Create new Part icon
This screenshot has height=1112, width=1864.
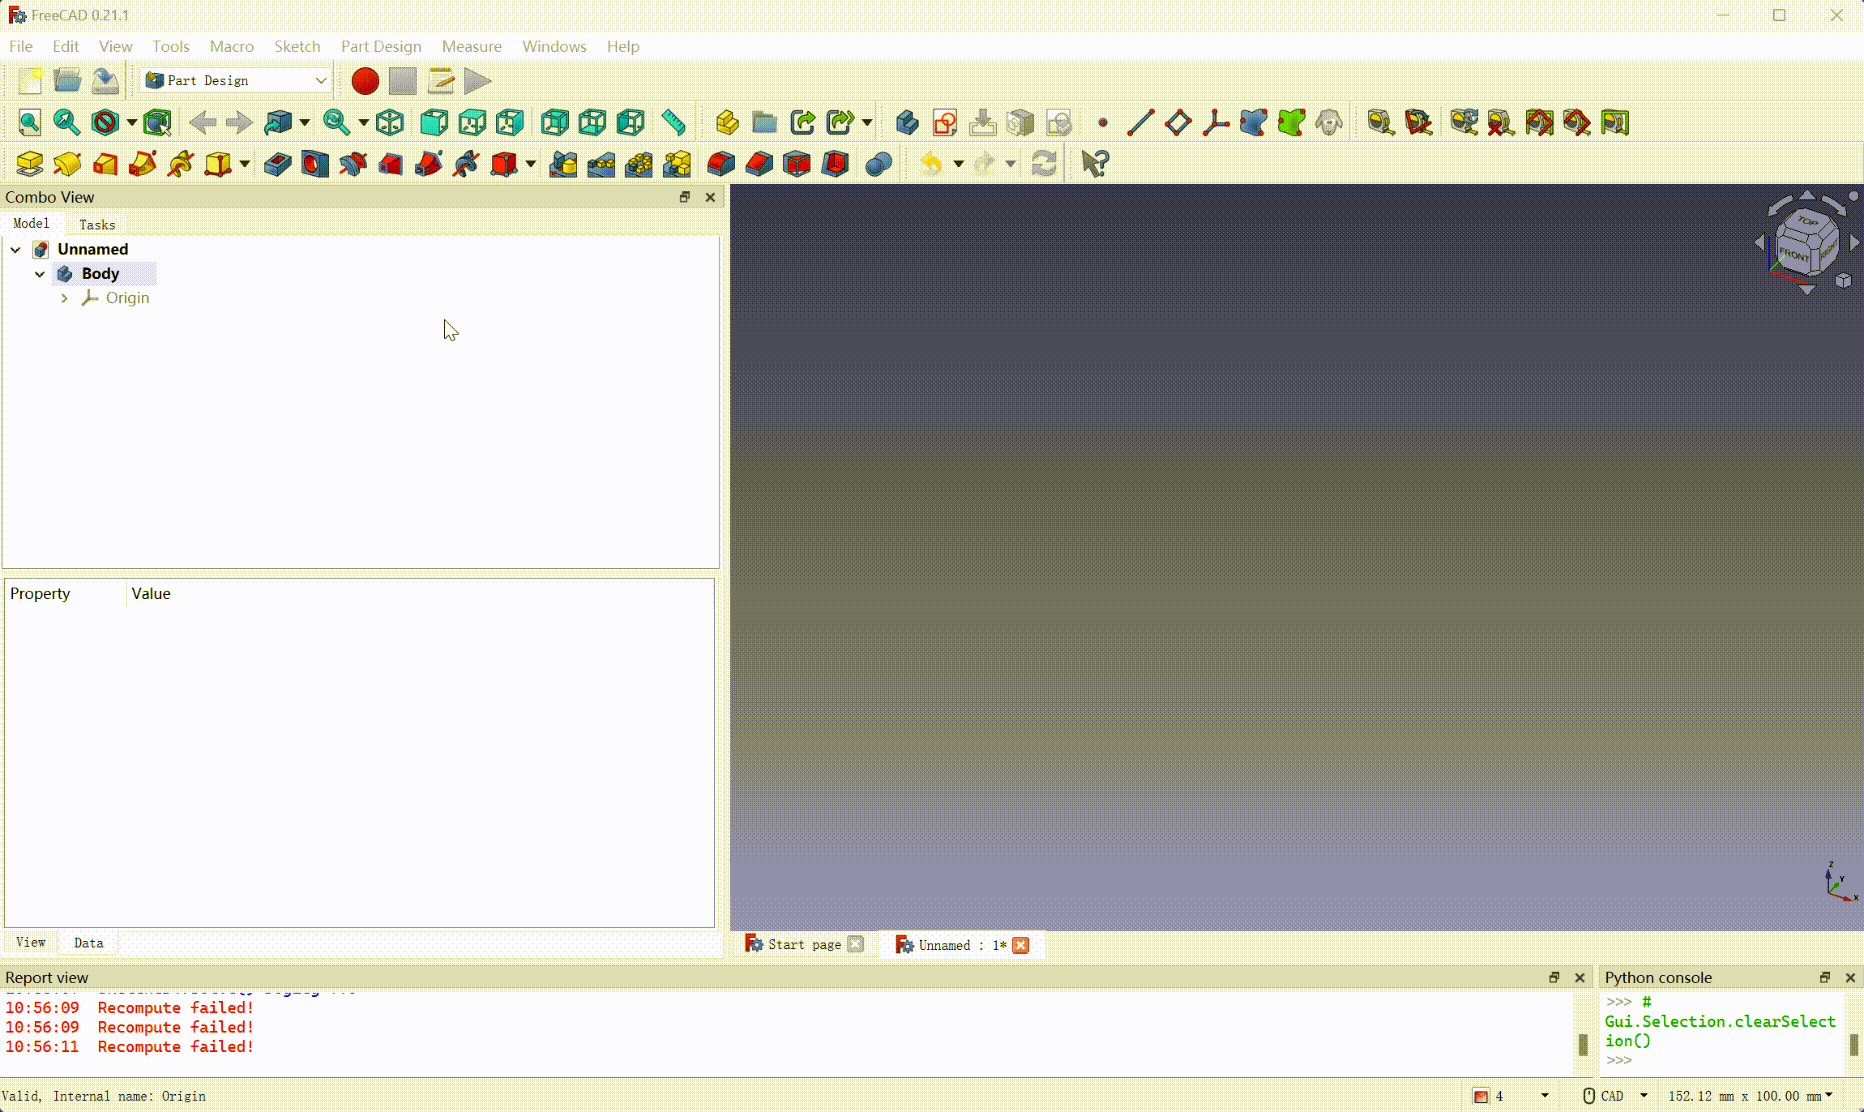[727, 123]
